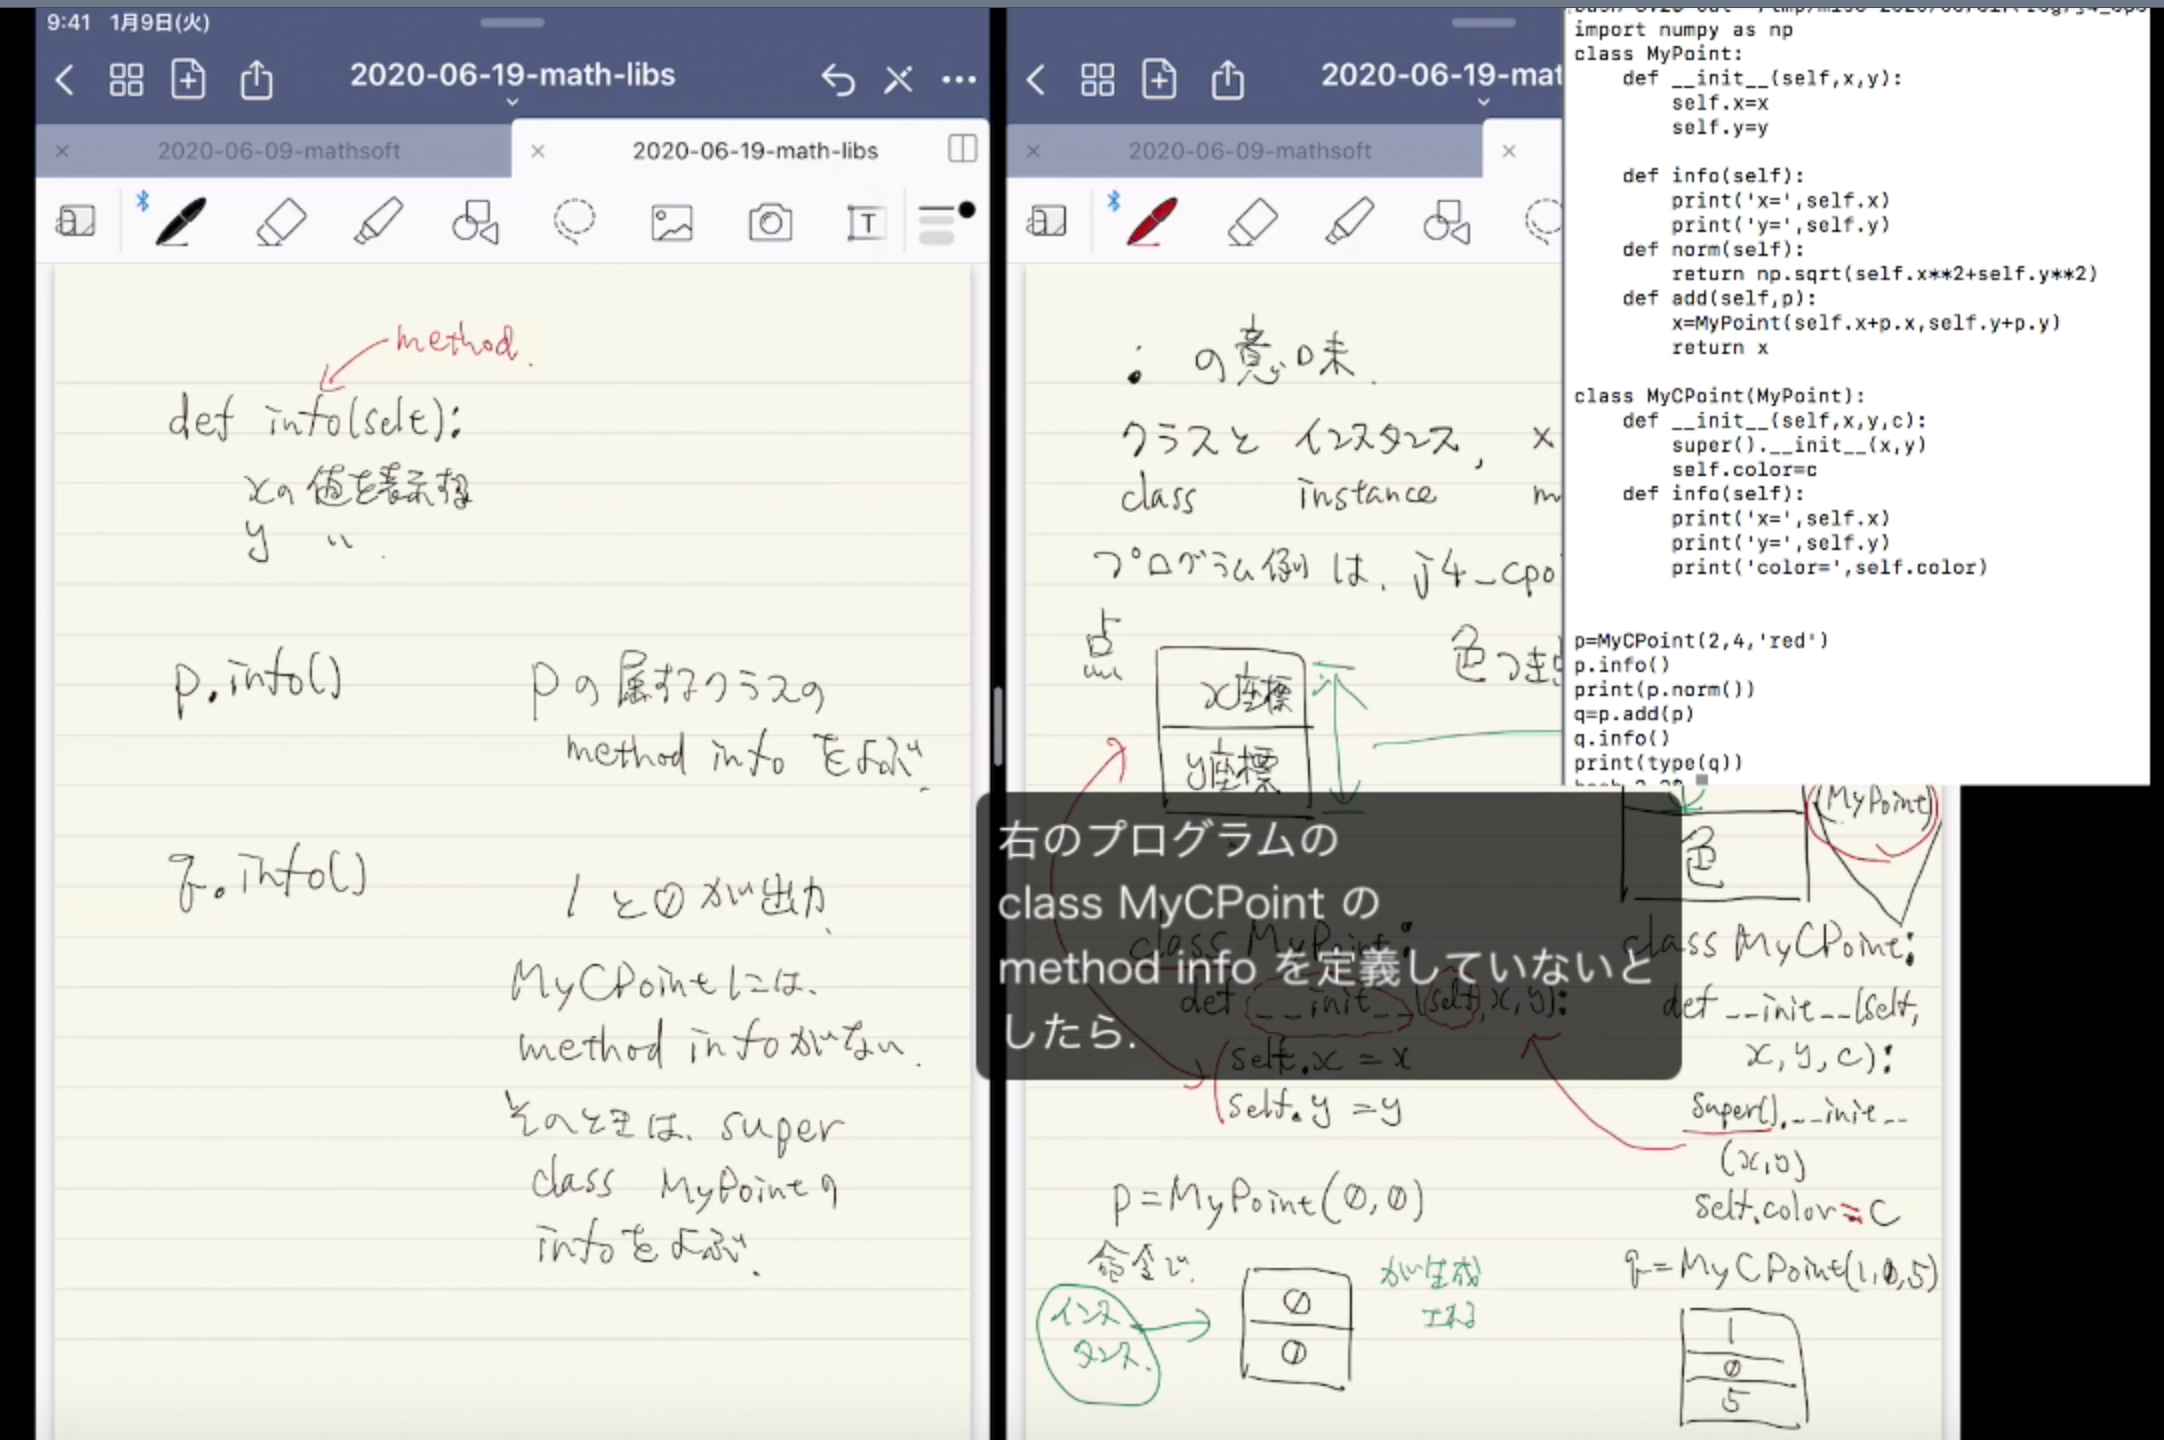Close editing mode in left window
Viewport: 2164px width, 1440px height.
click(x=898, y=79)
